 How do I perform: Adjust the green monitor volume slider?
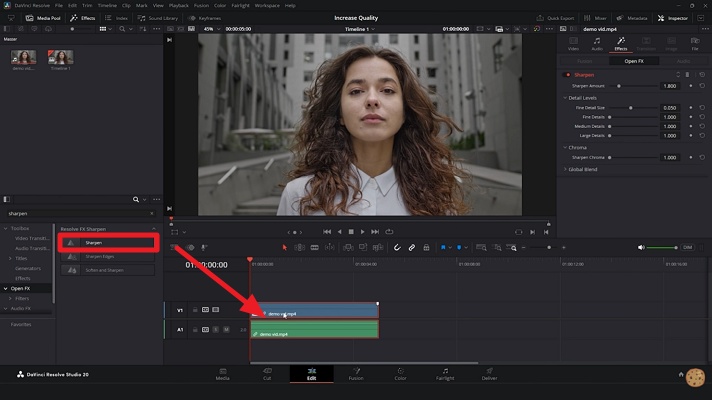[662, 247]
